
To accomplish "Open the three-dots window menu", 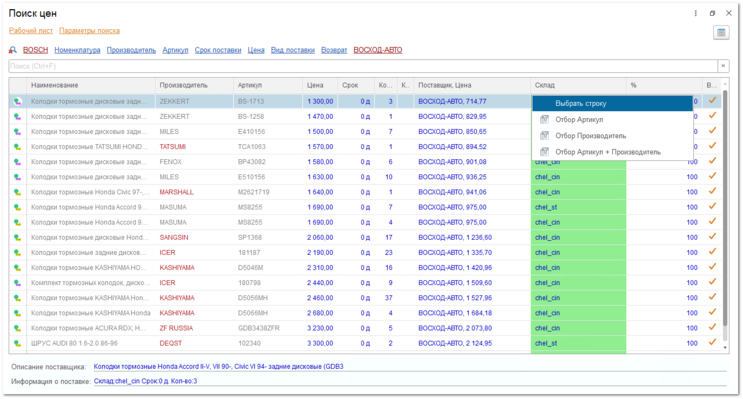I will tap(696, 13).
